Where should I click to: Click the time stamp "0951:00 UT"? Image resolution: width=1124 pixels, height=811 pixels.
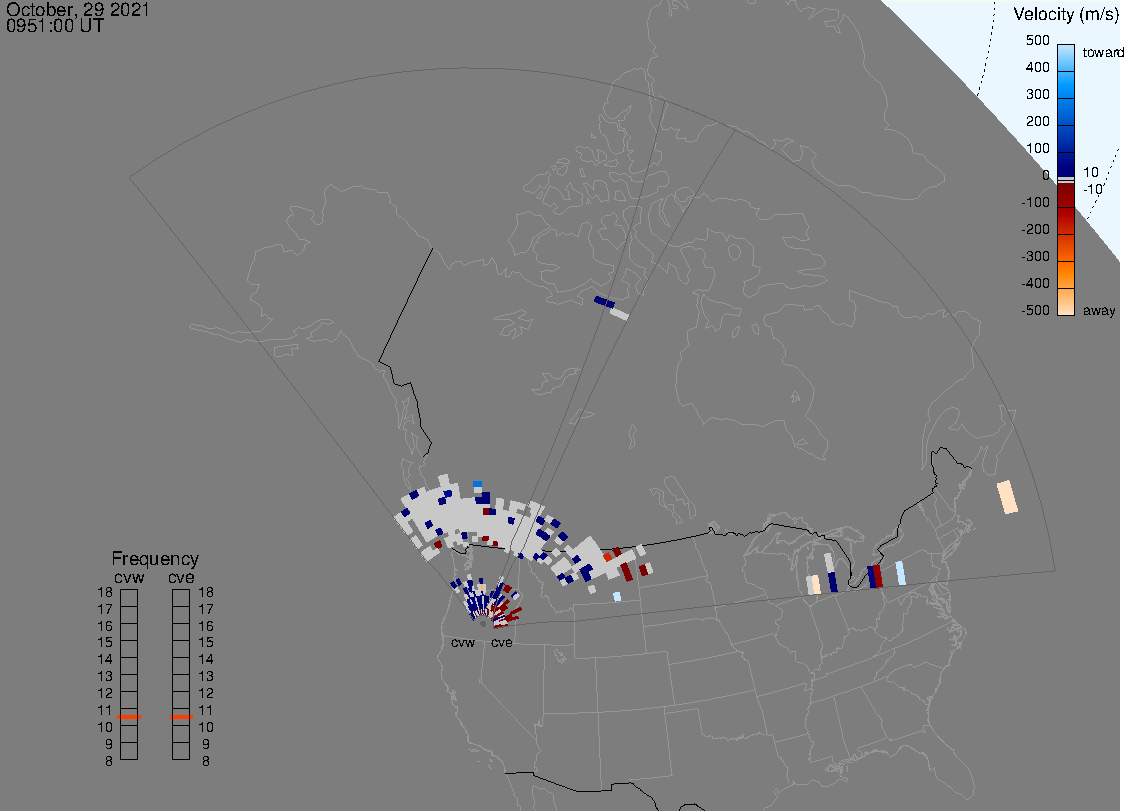coord(55,26)
